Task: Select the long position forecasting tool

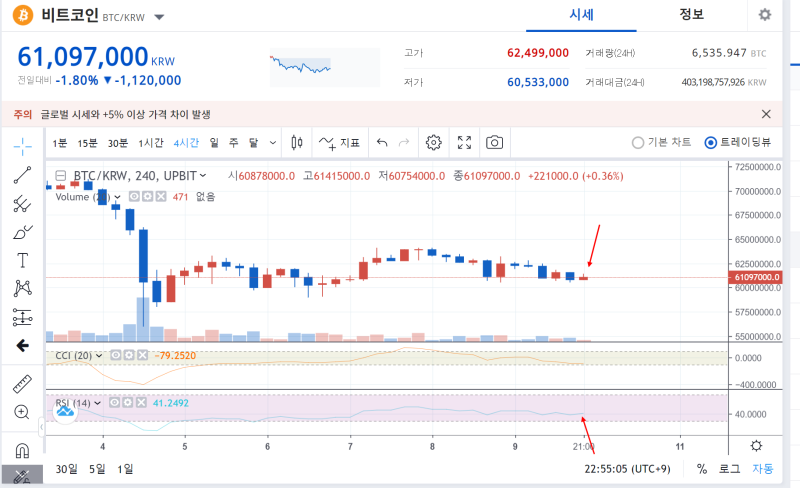Action: point(22,317)
